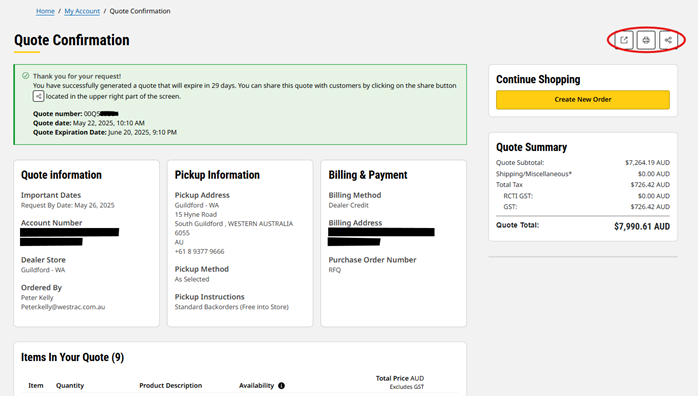Click the Billing Address label
Image resolution: width=698 pixels, height=396 pixels.
355,222
